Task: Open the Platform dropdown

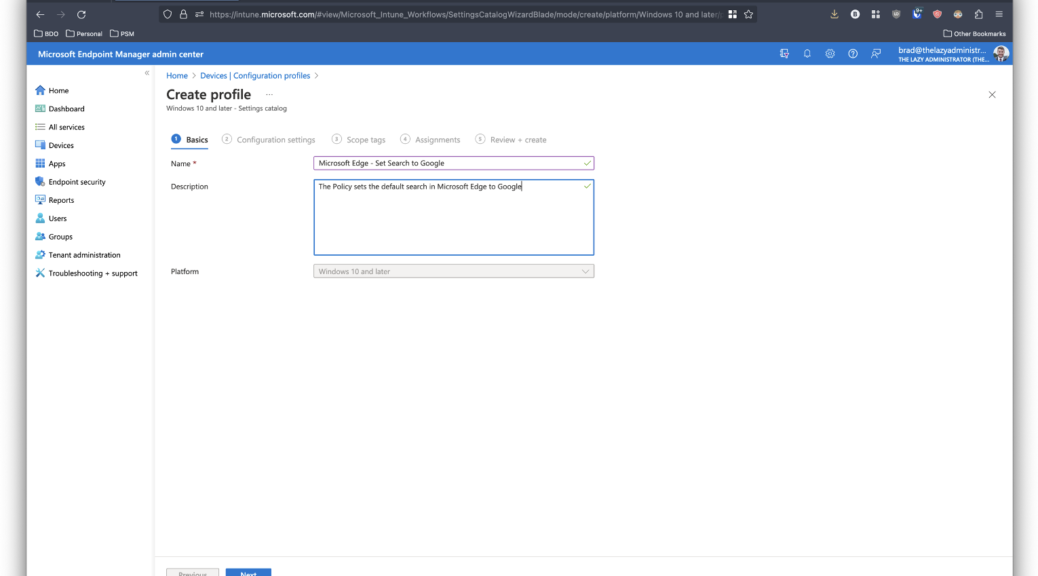Action: [453, 271]
